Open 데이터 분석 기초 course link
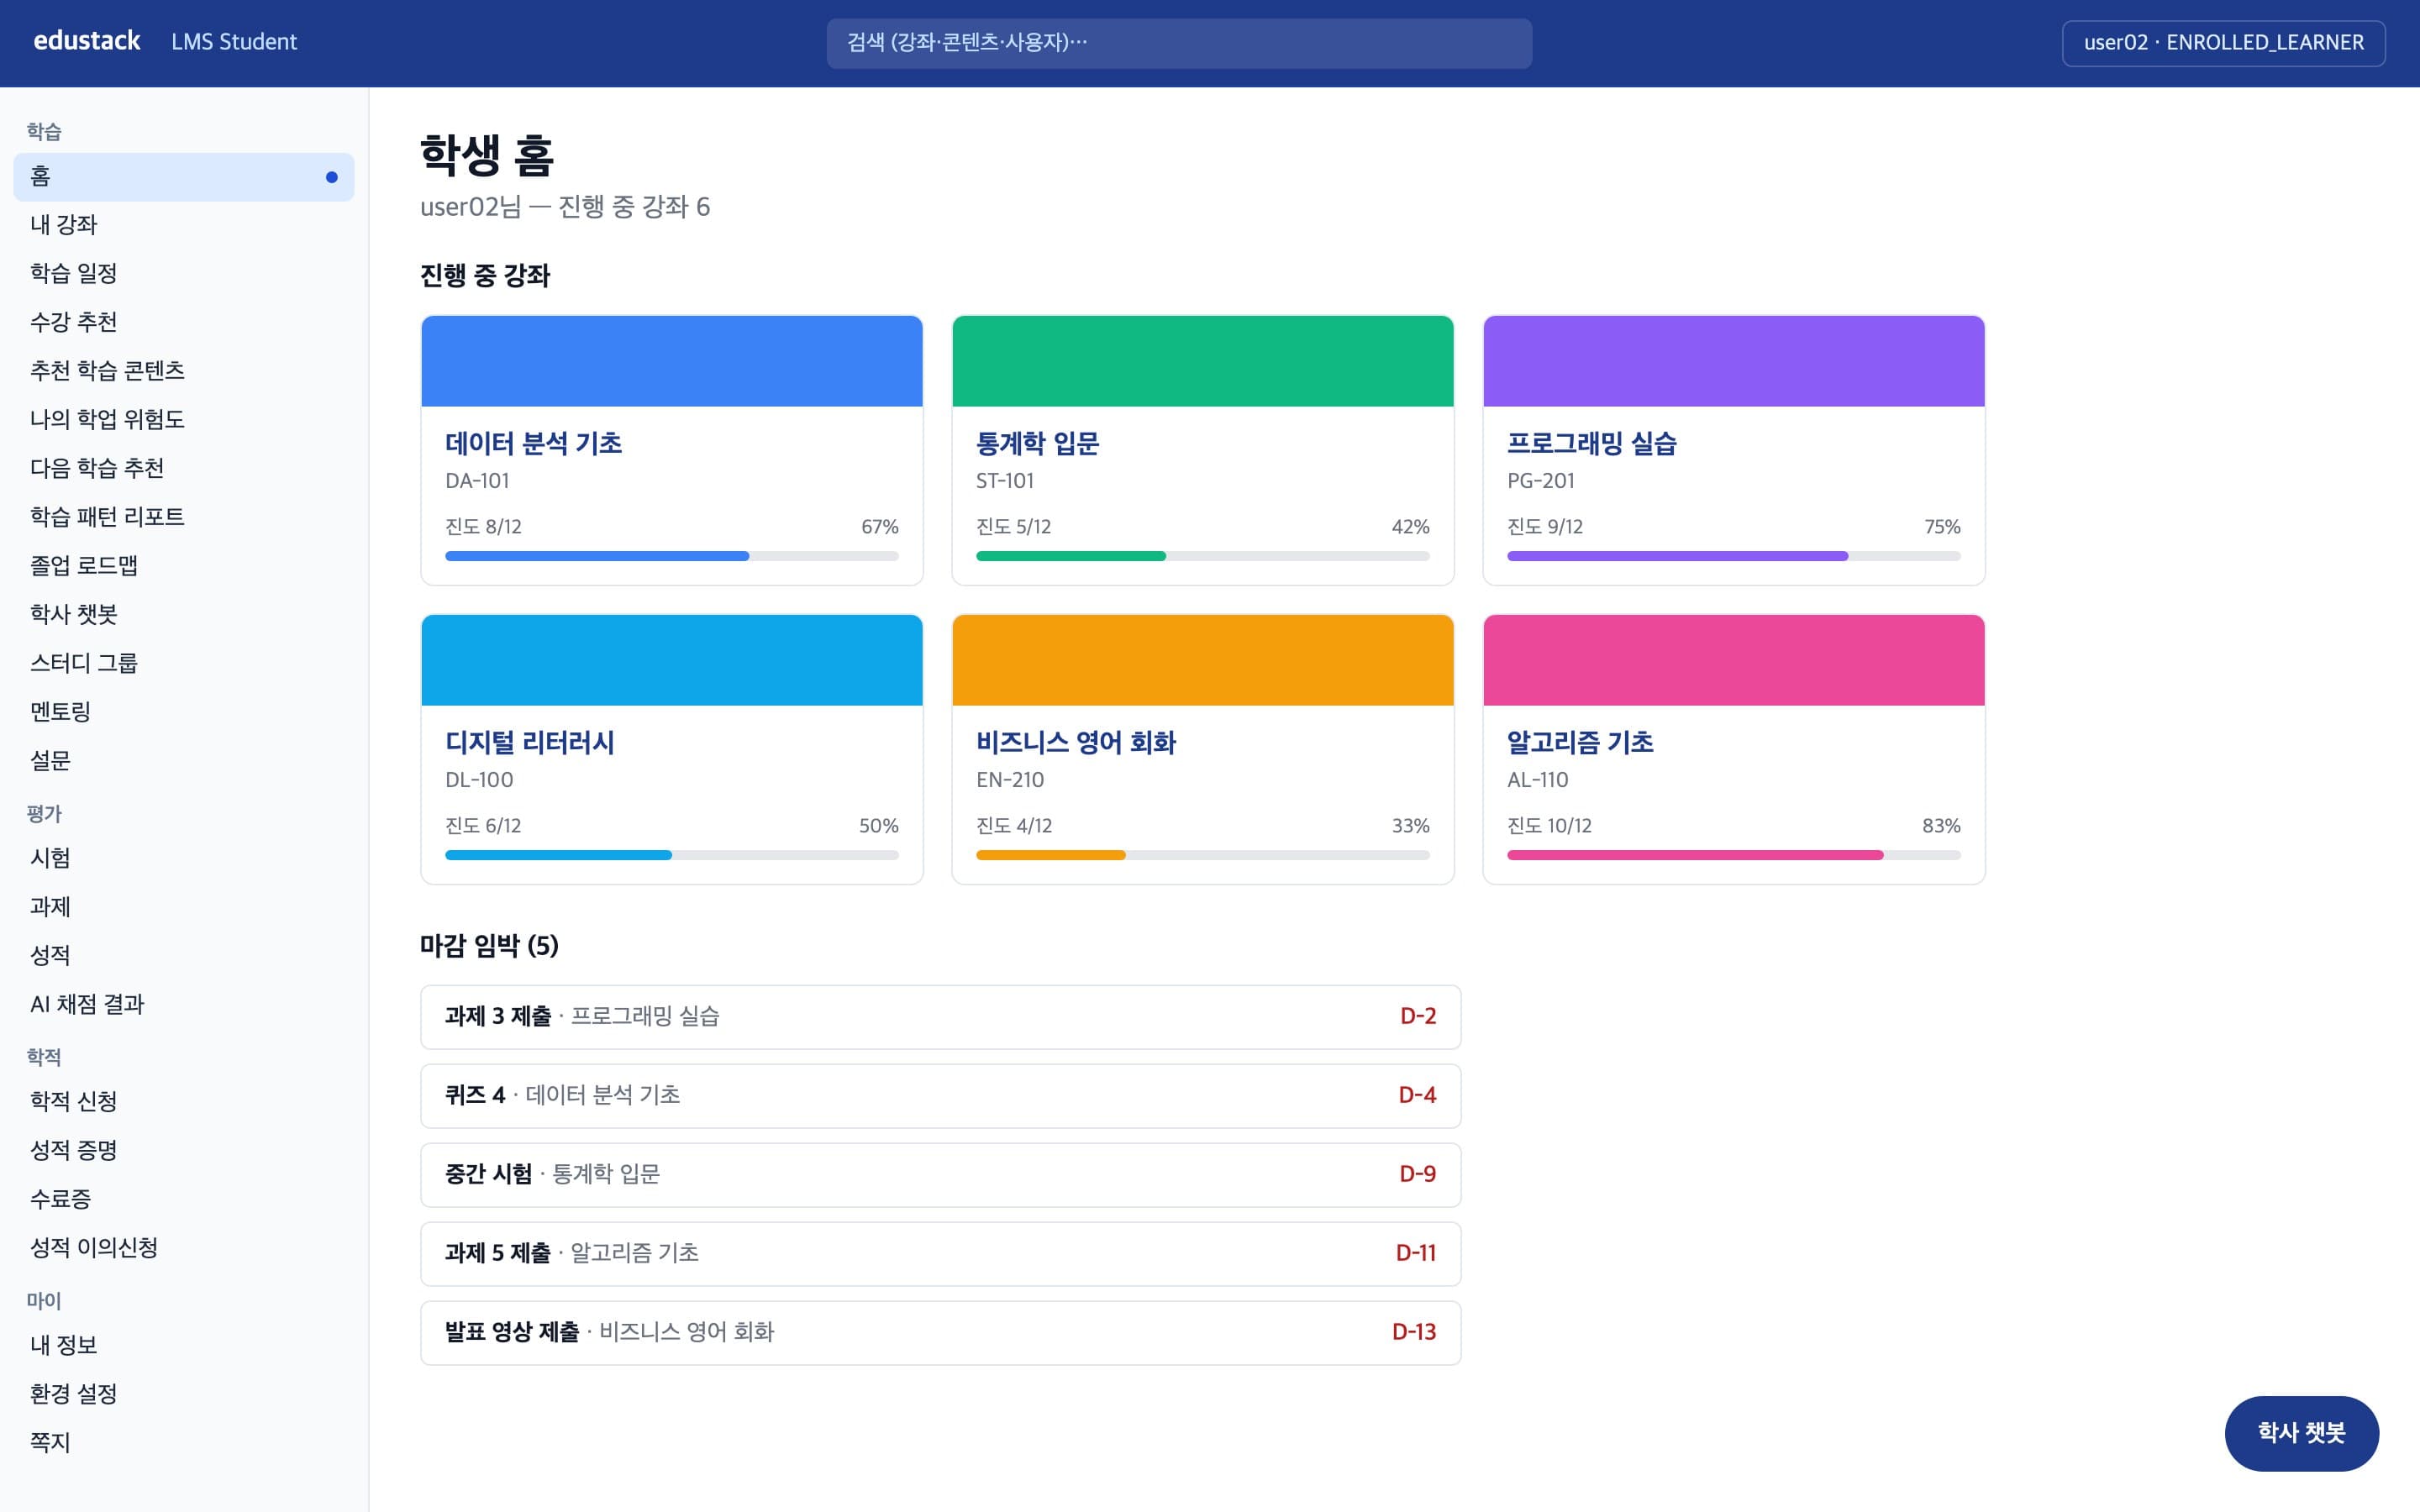This screenshot has height=1512, width=2420. [534, 443]
